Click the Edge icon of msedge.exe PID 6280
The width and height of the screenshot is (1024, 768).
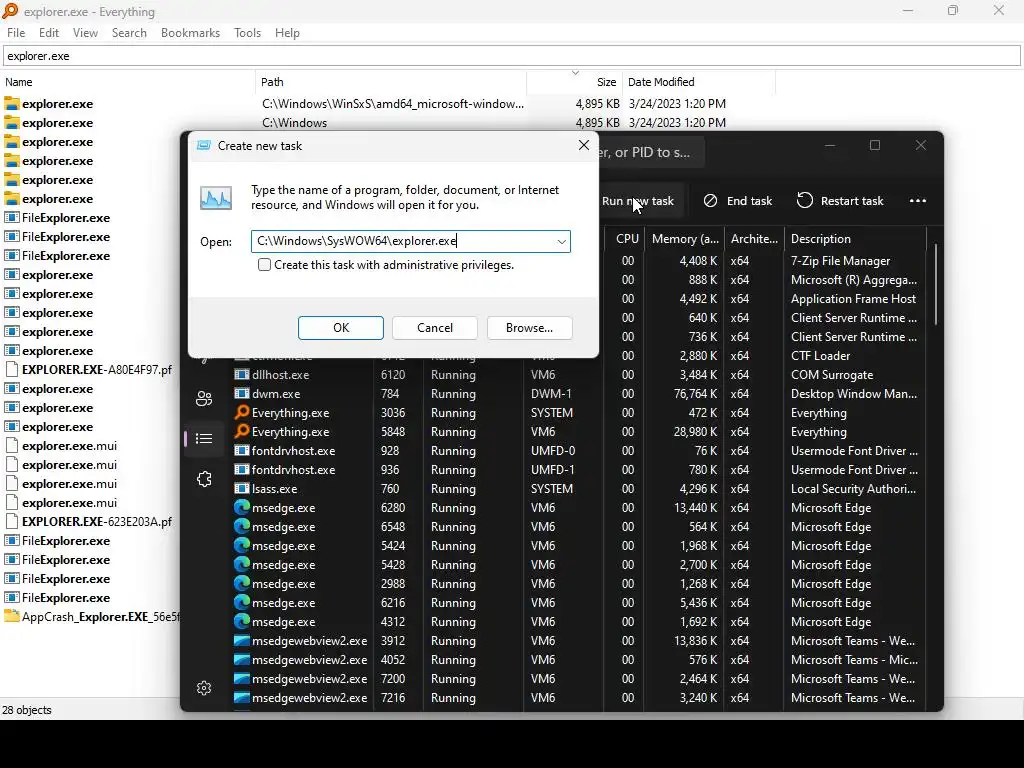[x=242, y=507]
